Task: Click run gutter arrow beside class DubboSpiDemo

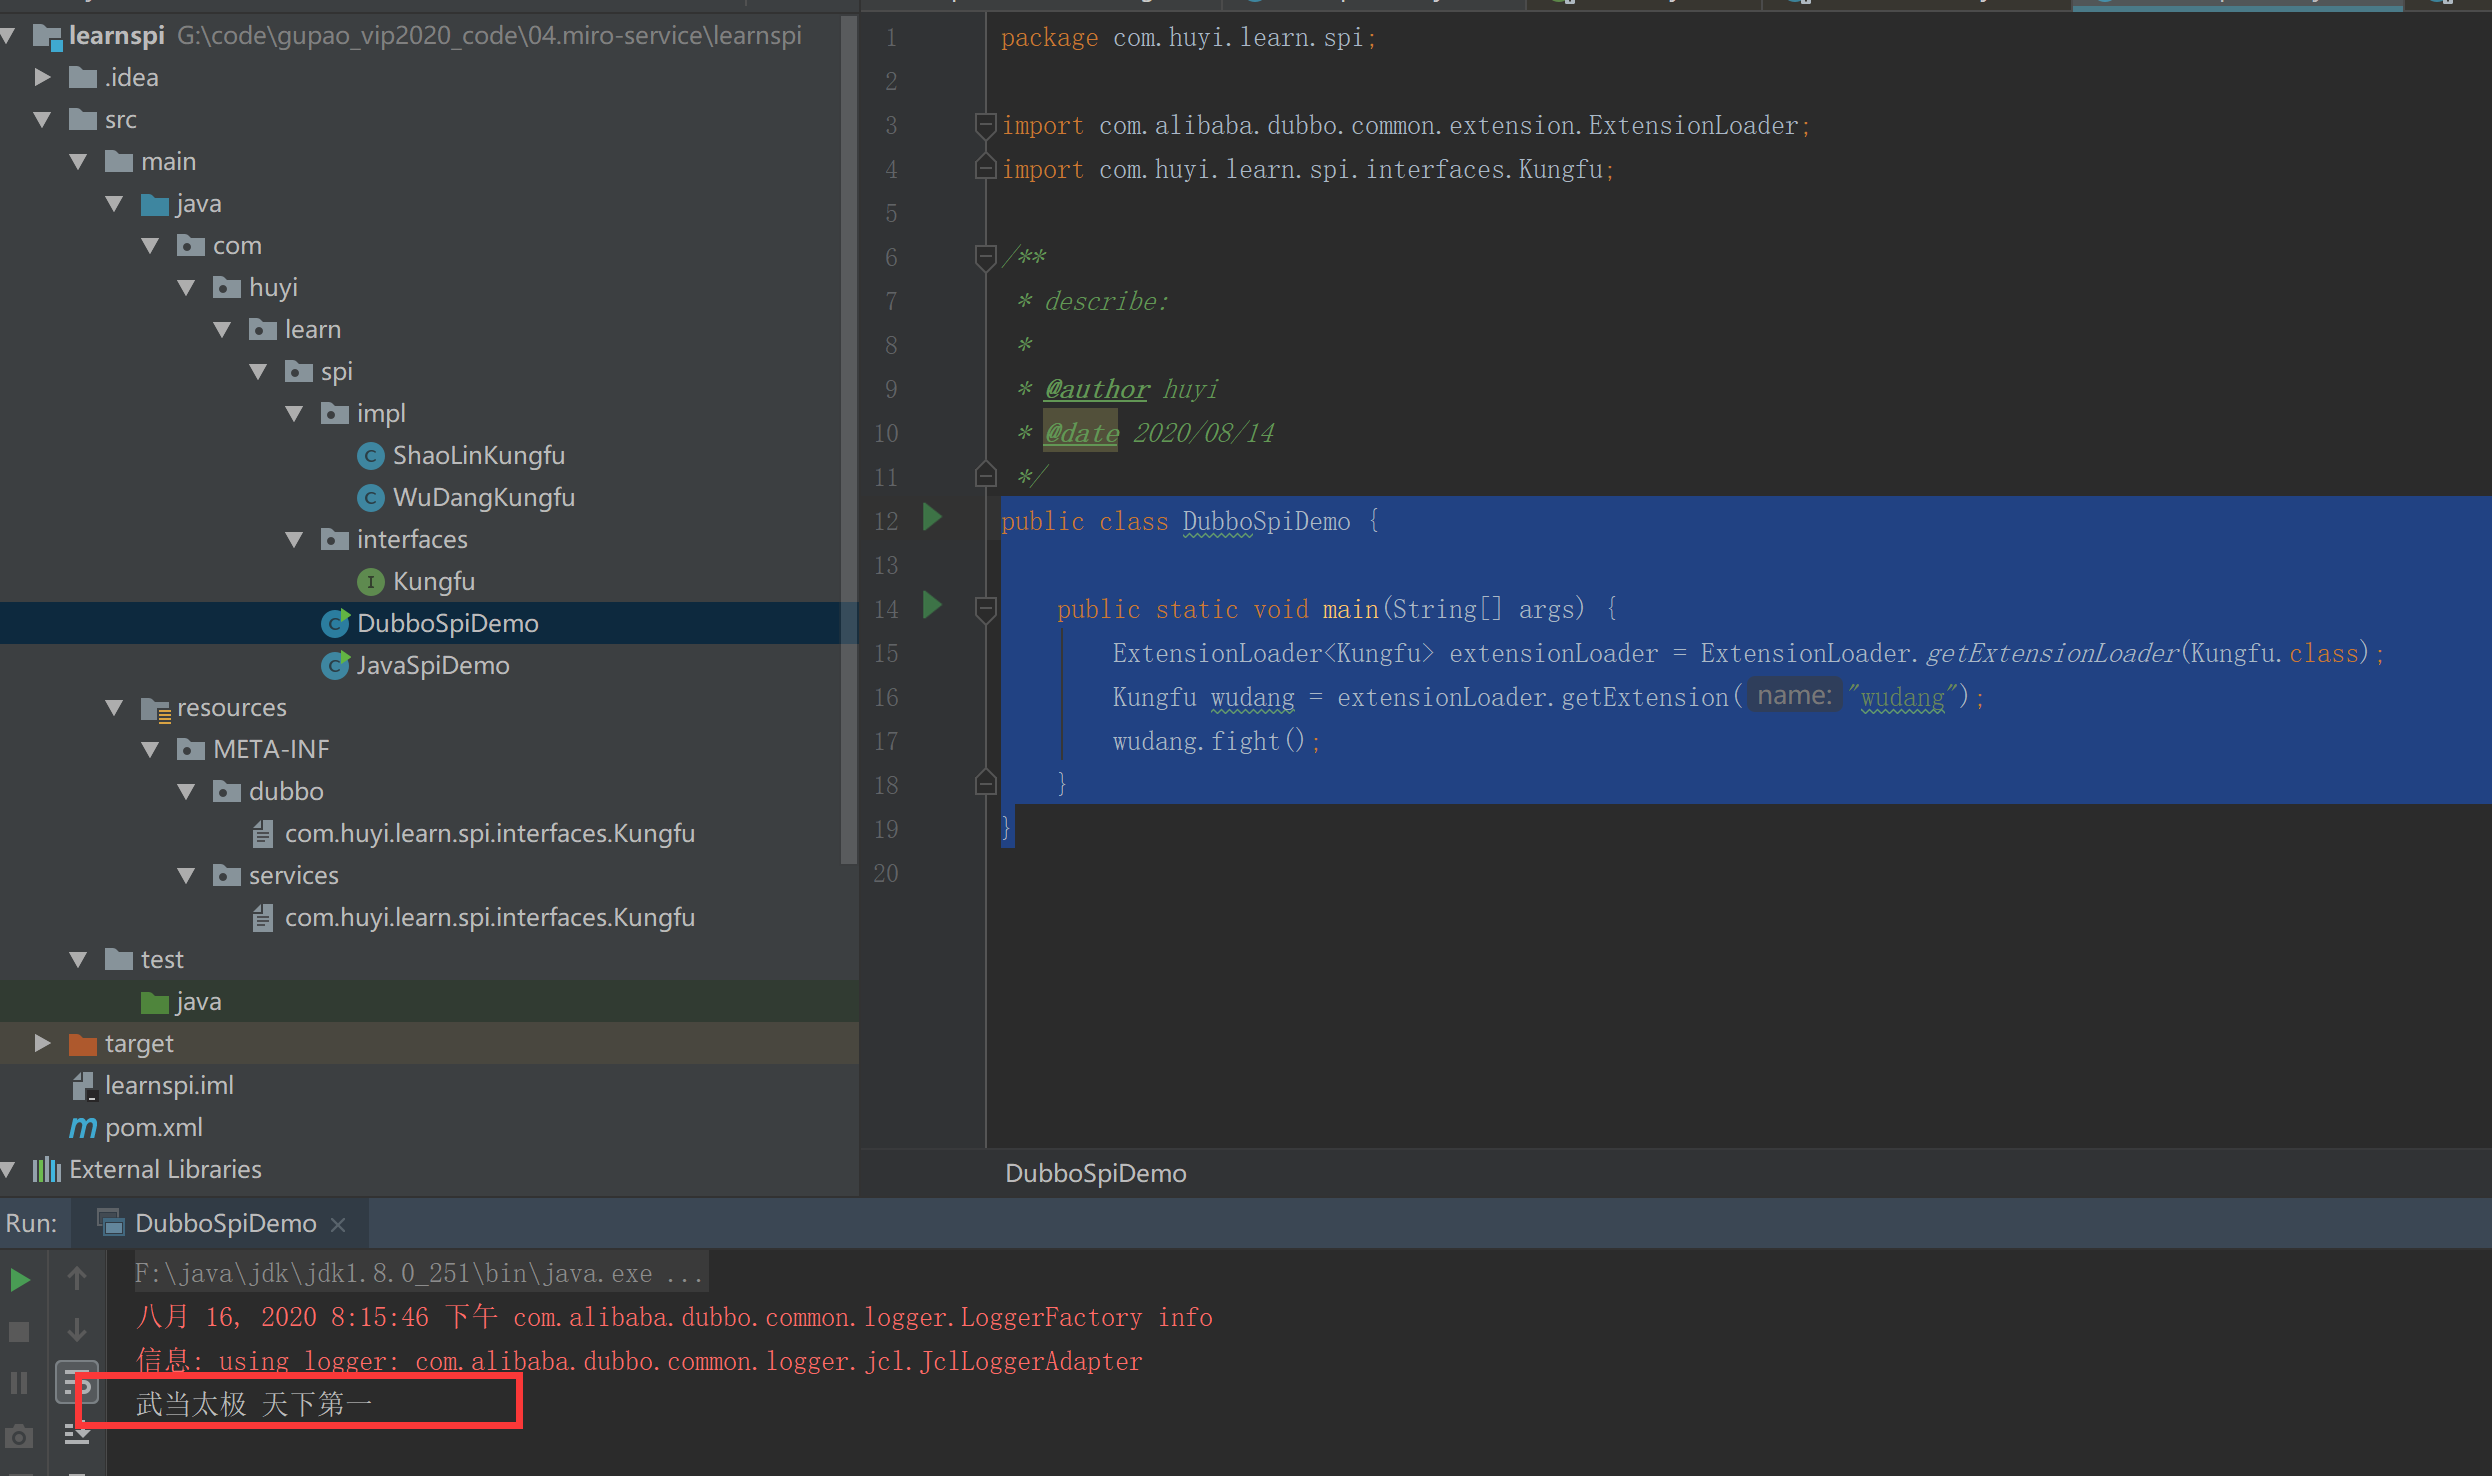Action: (932, 517)
